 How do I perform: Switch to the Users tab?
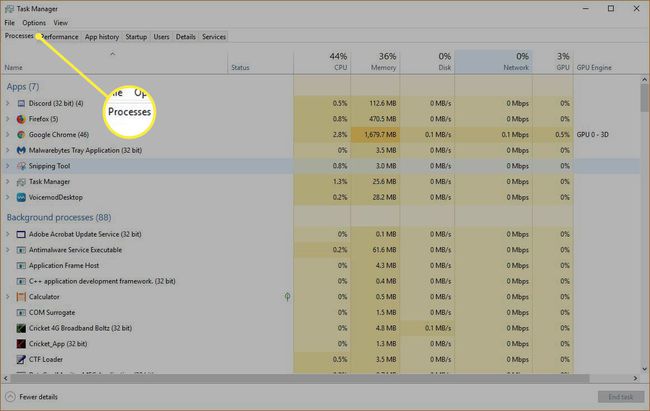[161, 37]
